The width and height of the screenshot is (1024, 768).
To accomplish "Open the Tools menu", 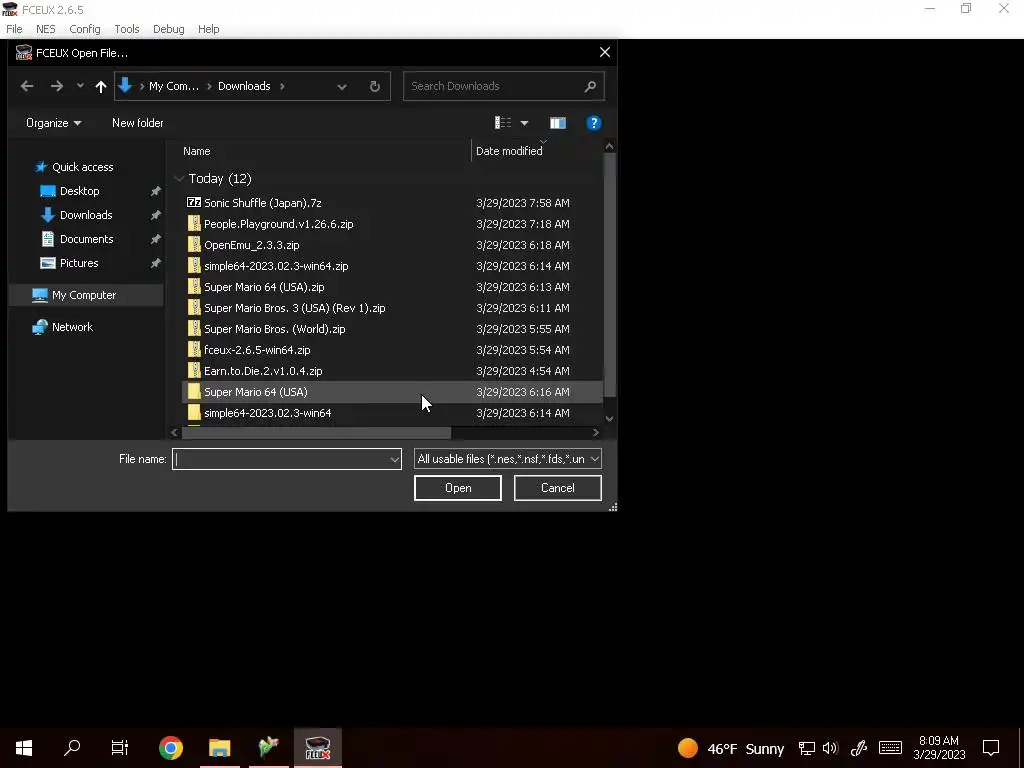I will point(127,29).
